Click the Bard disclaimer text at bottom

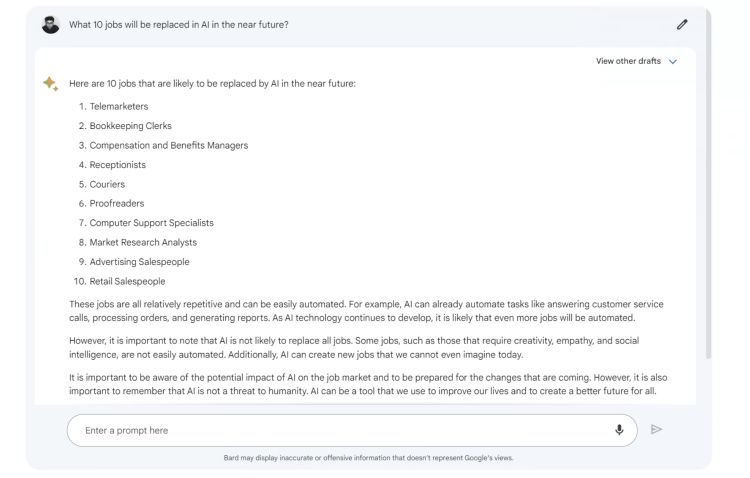(368, 458)
